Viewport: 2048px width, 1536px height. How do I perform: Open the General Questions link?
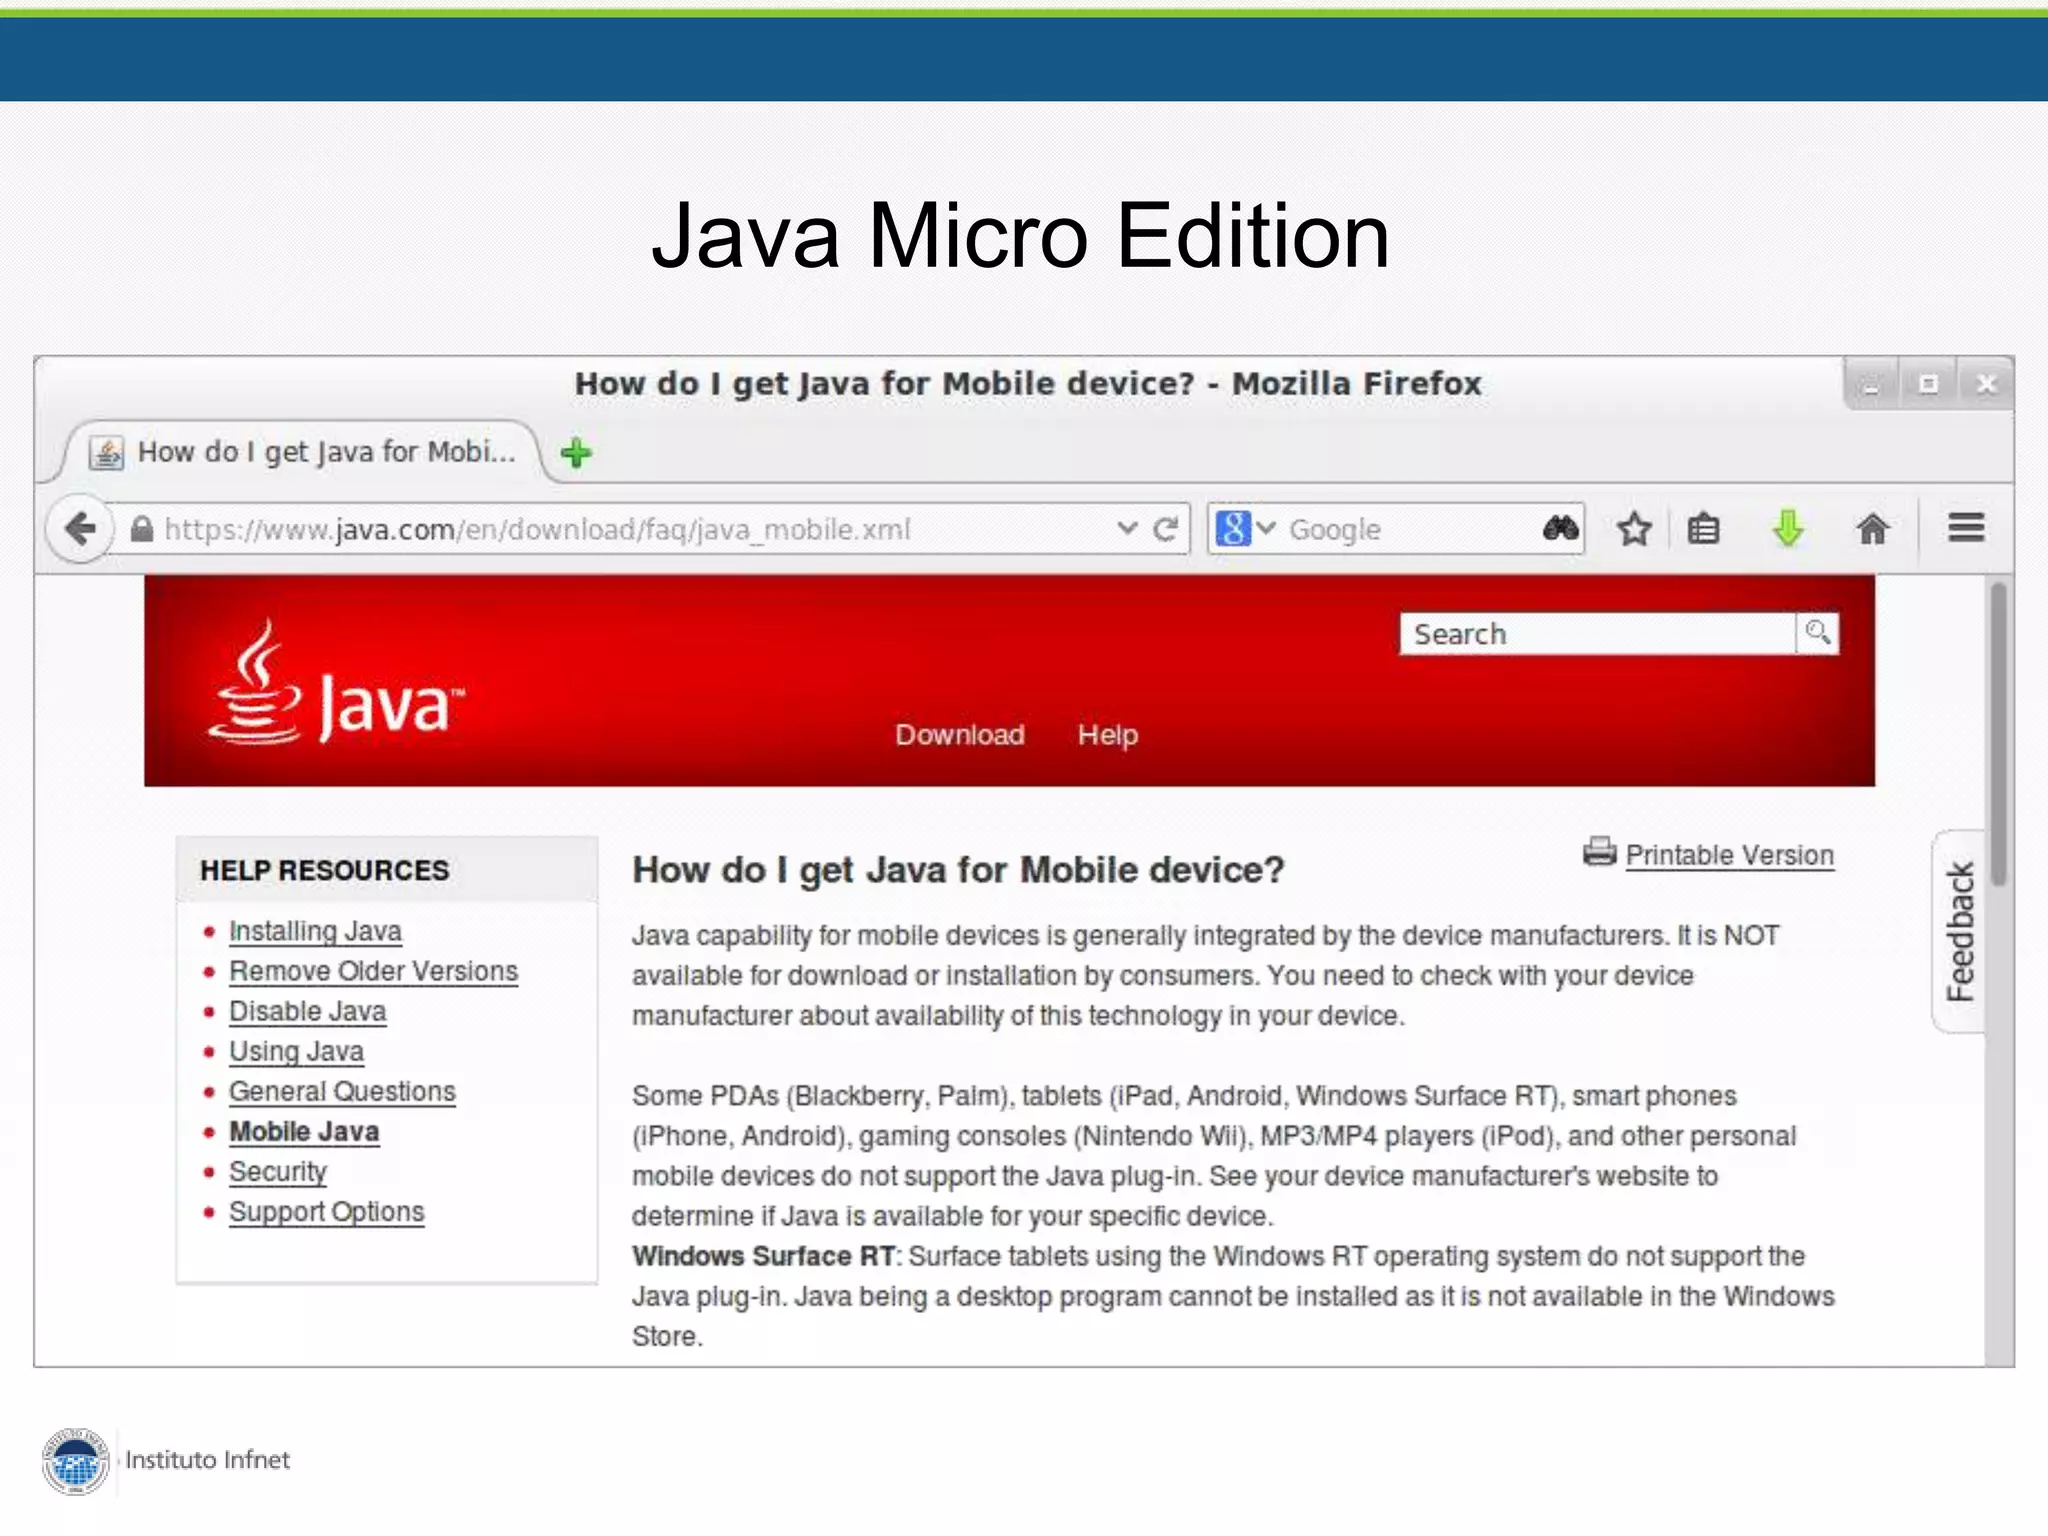342,1091
